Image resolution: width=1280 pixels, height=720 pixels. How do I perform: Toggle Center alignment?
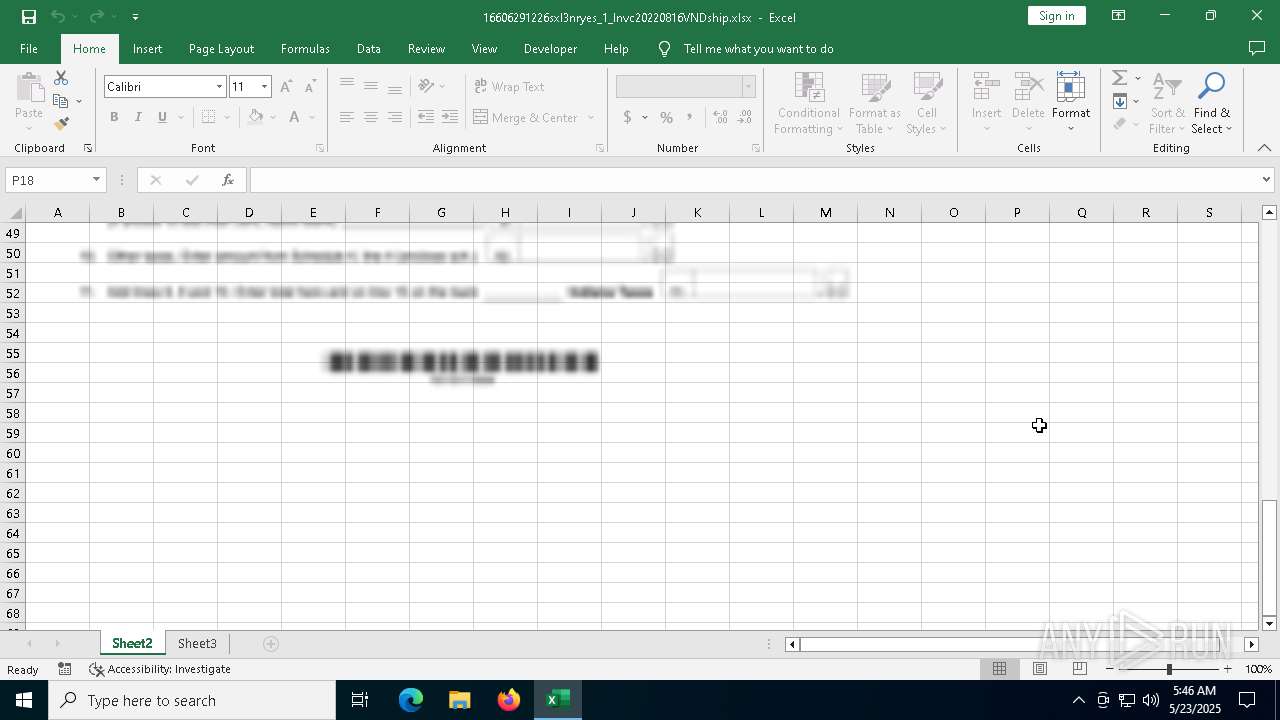[x=370, y=117]
